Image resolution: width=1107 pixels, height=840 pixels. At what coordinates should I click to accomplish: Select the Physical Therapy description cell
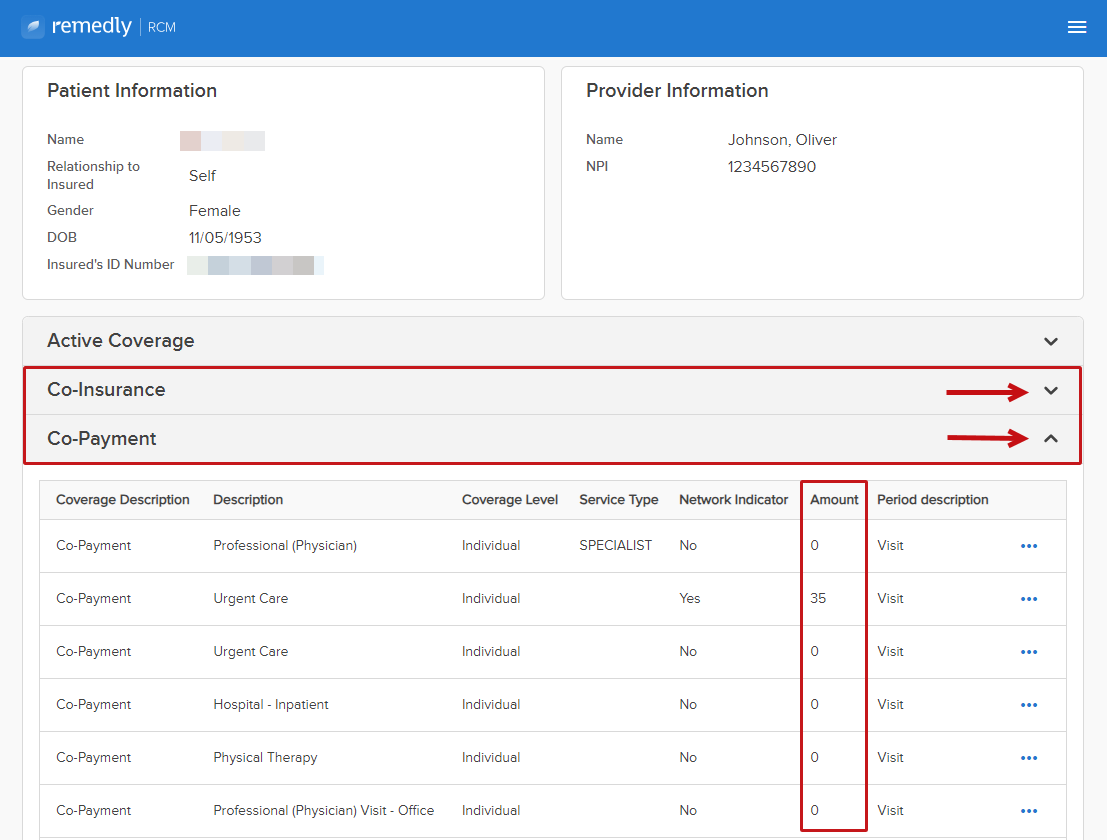pos(265,757)
